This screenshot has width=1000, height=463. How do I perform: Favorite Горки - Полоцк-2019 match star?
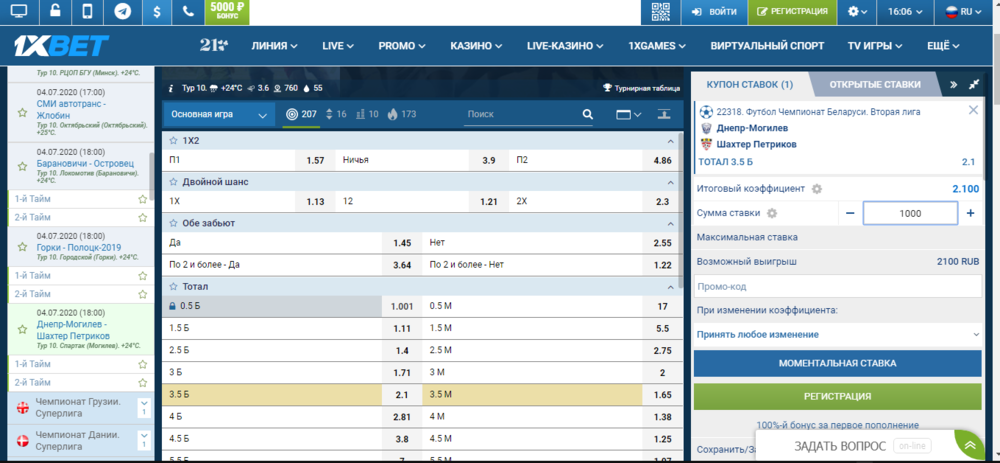coord(22,246)
